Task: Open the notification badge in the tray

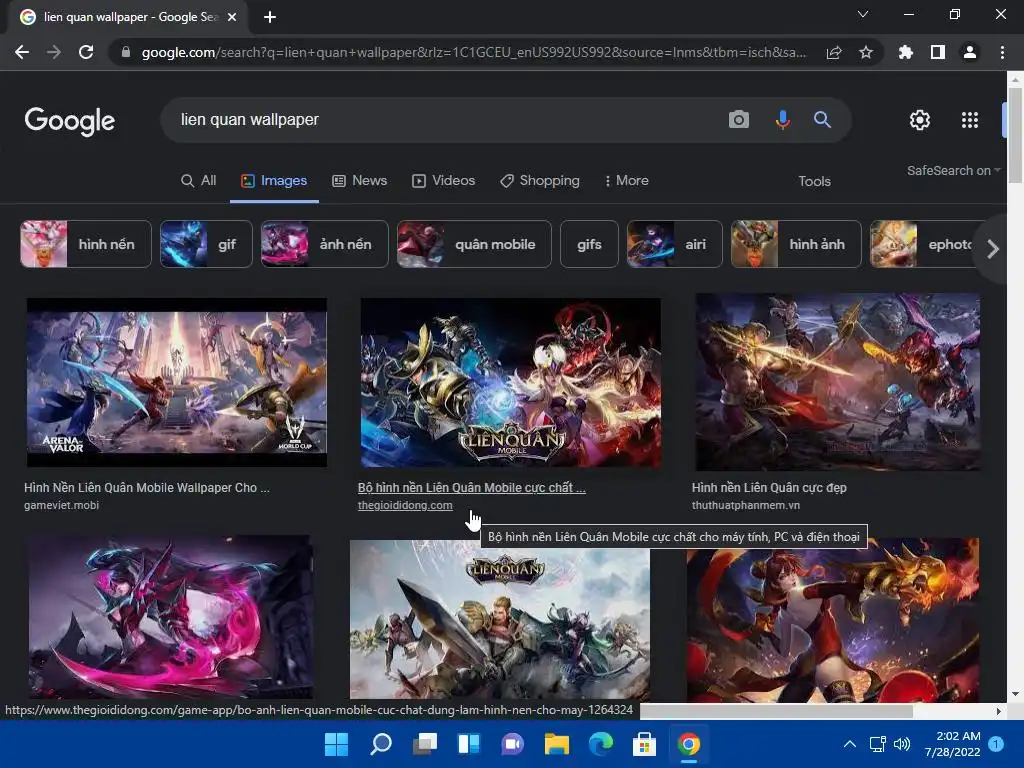Action: (996, 744)
